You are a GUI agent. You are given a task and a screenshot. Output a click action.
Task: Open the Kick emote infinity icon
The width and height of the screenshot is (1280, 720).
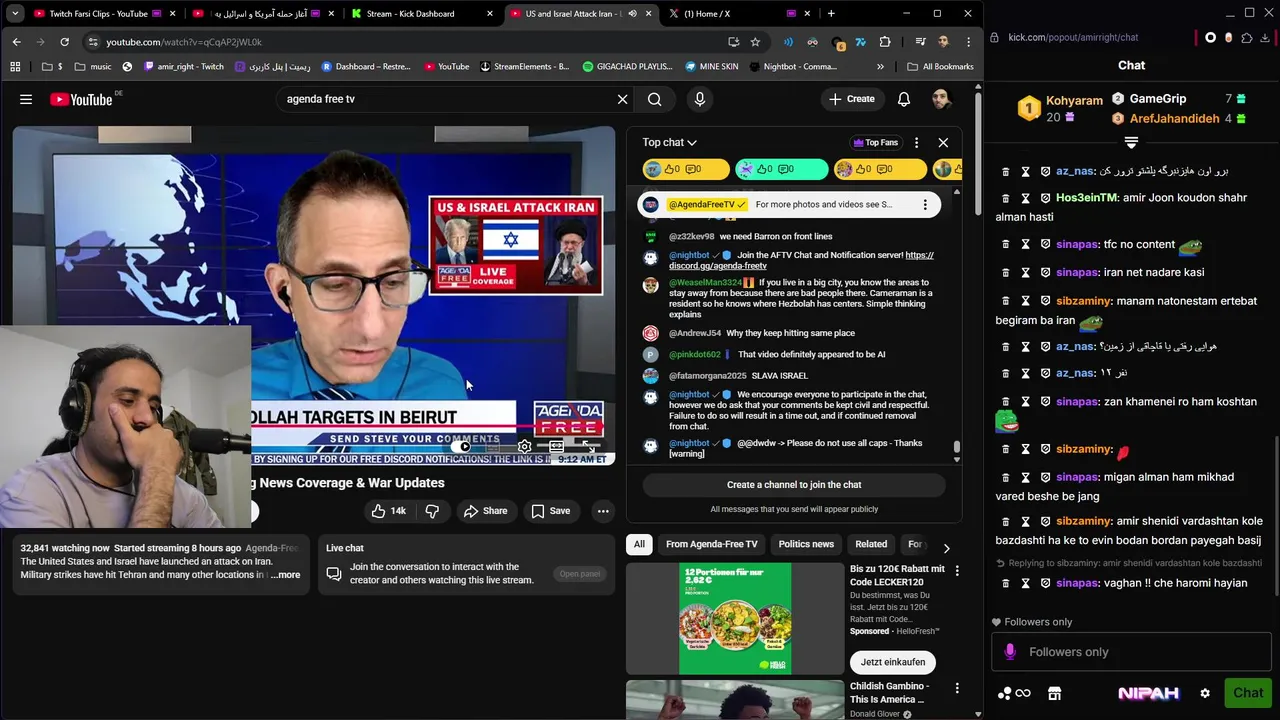[x=1023, y=693]
